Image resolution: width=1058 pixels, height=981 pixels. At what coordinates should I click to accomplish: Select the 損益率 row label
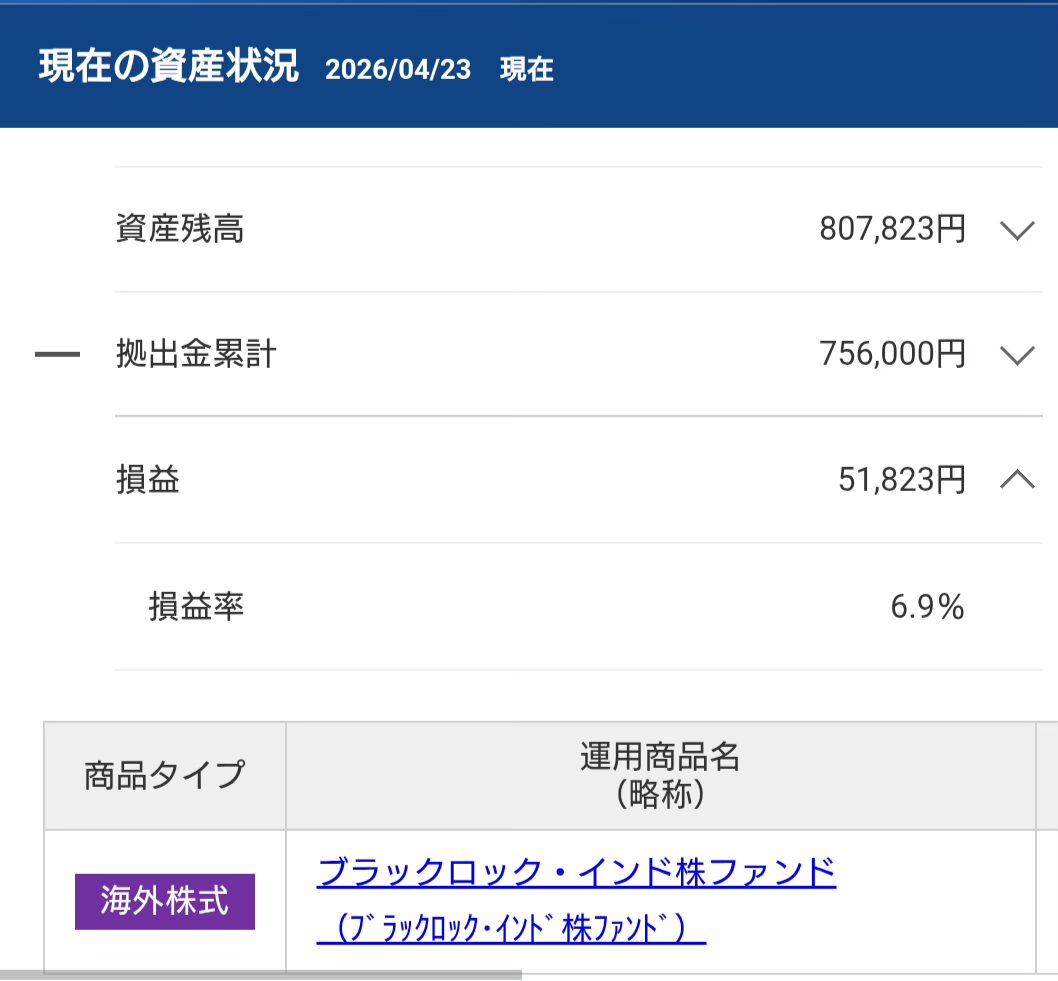click(197, 606)
